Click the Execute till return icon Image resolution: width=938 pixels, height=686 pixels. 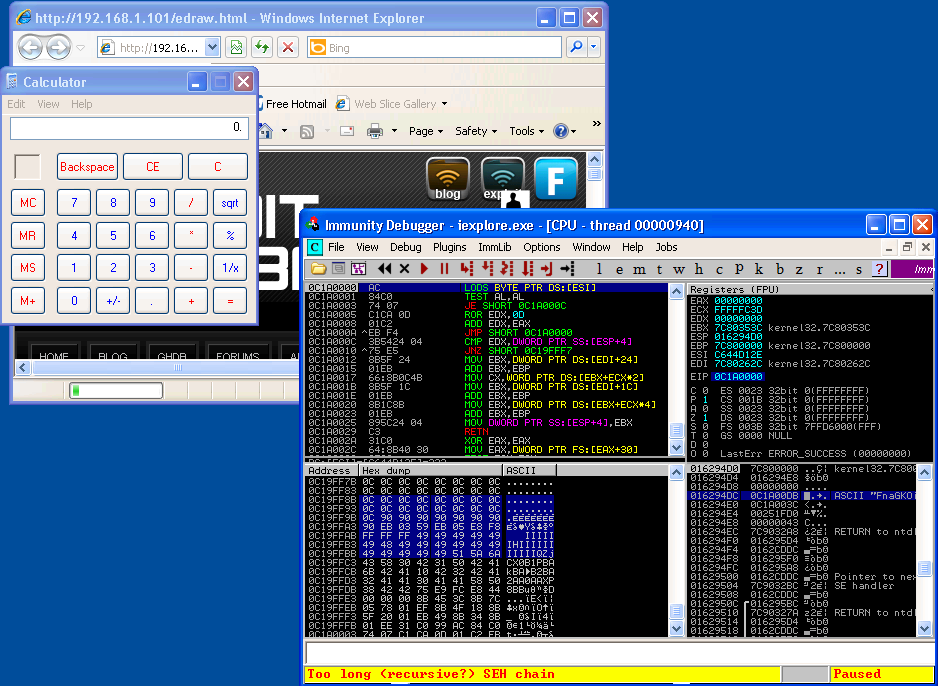pos(547,269)
